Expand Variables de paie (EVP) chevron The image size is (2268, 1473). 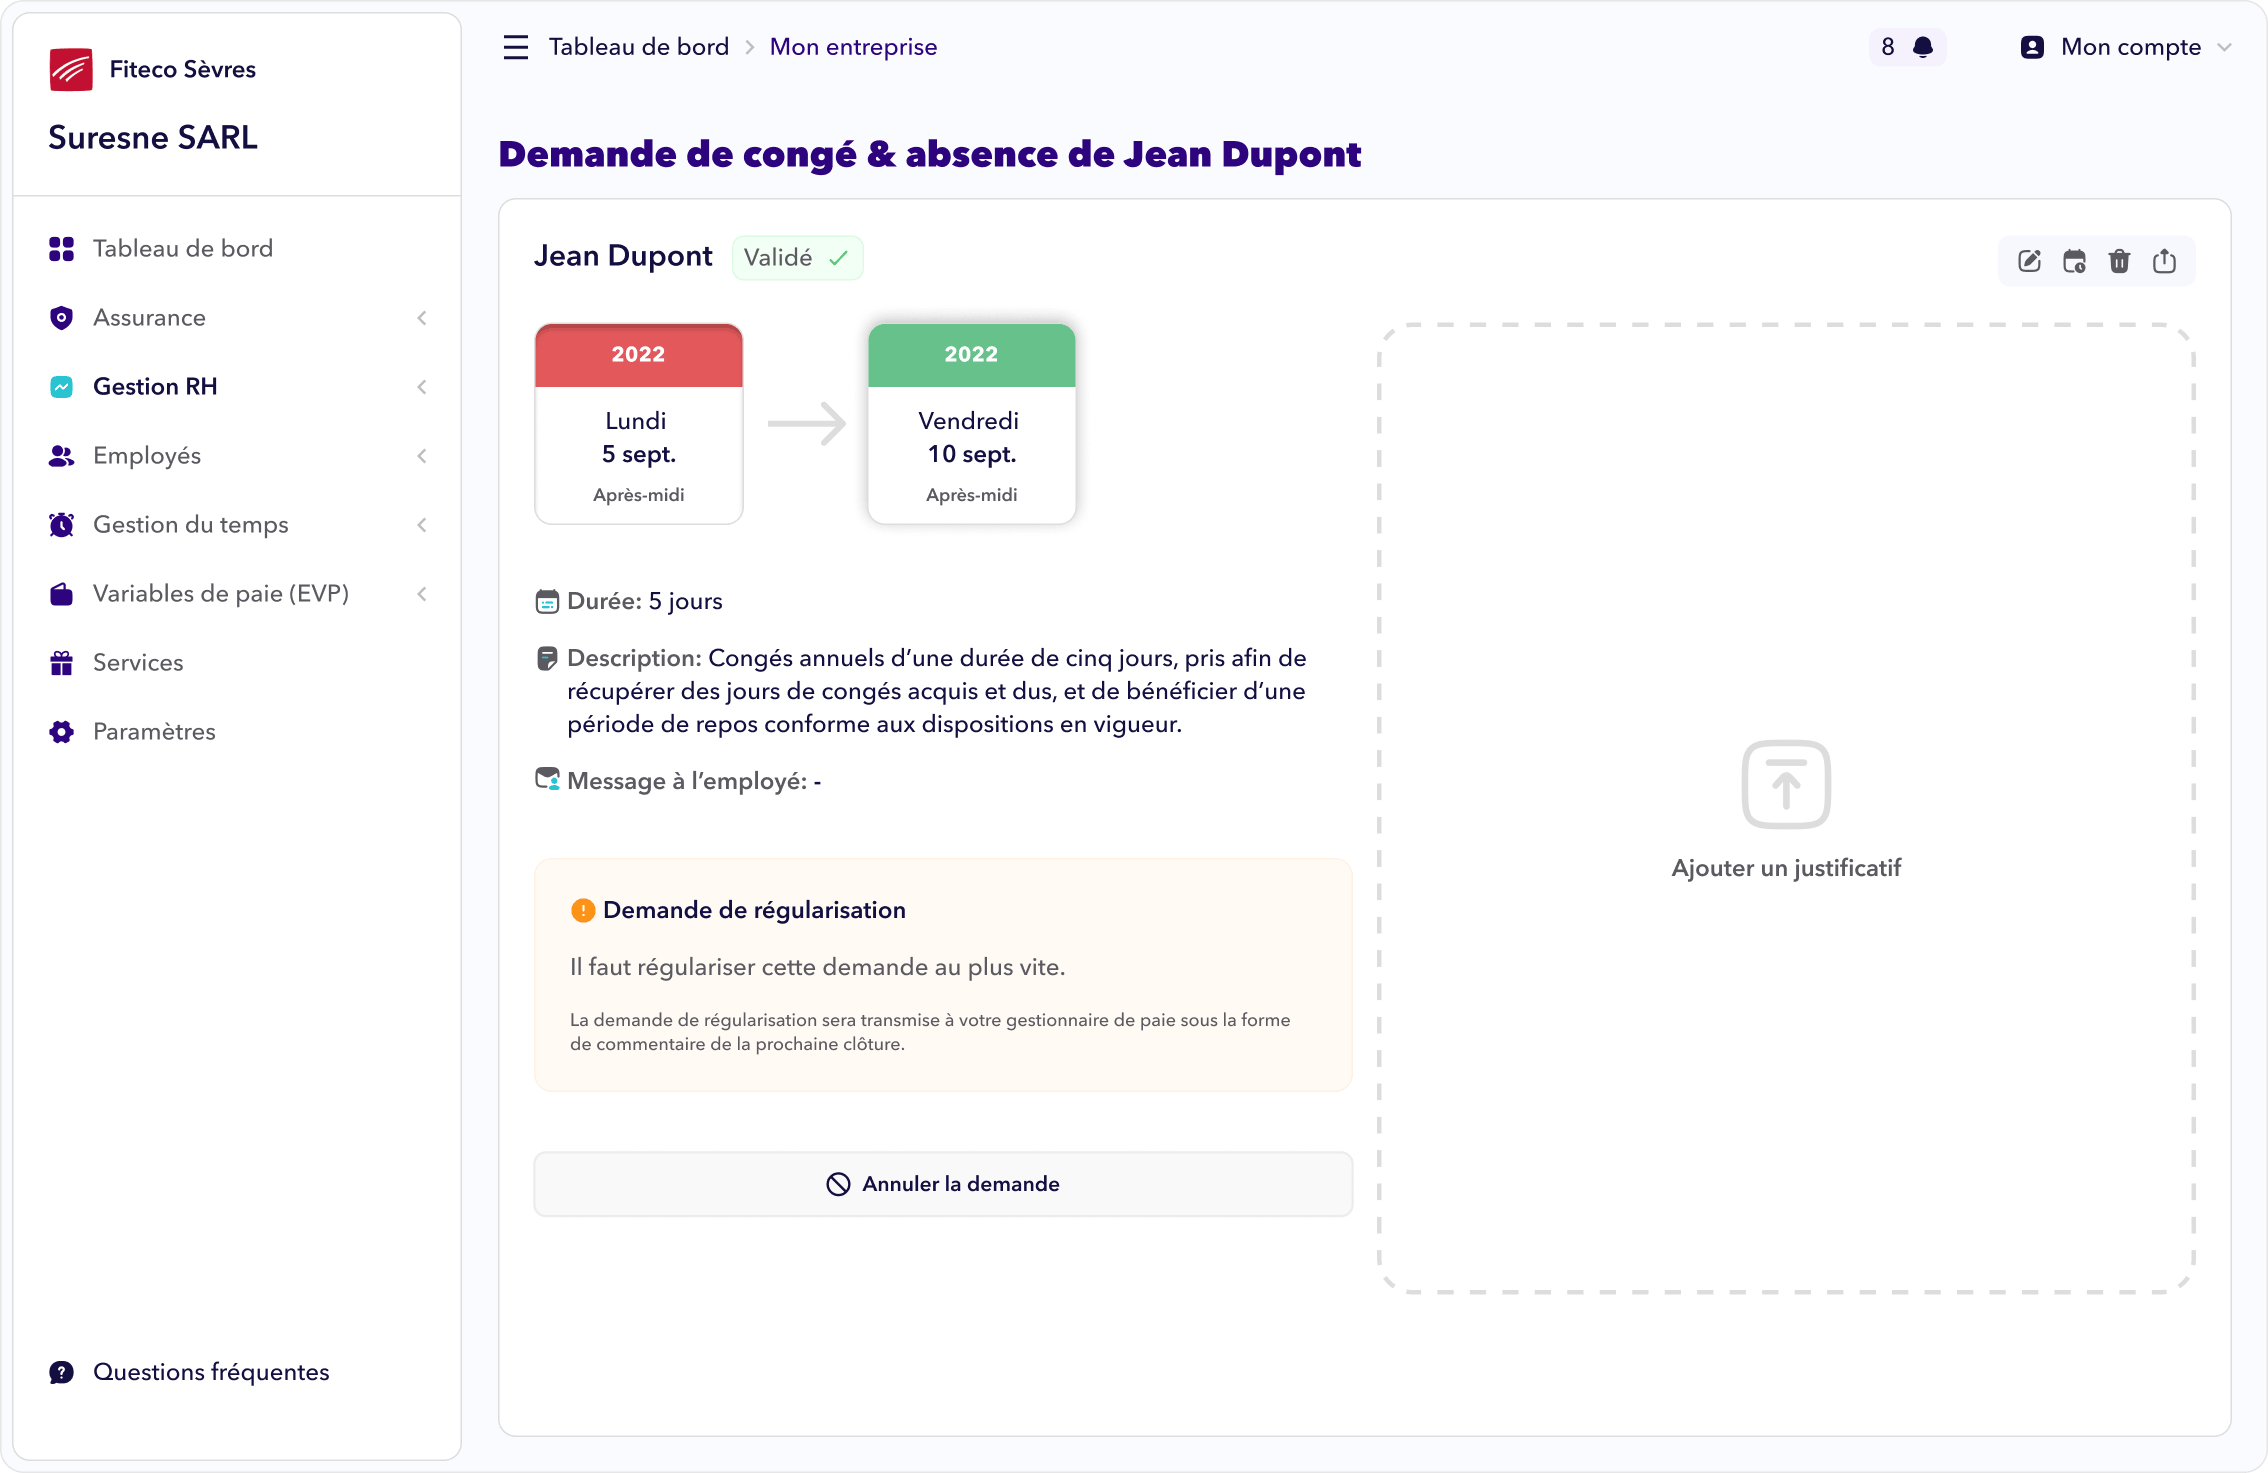click(422, 594)
